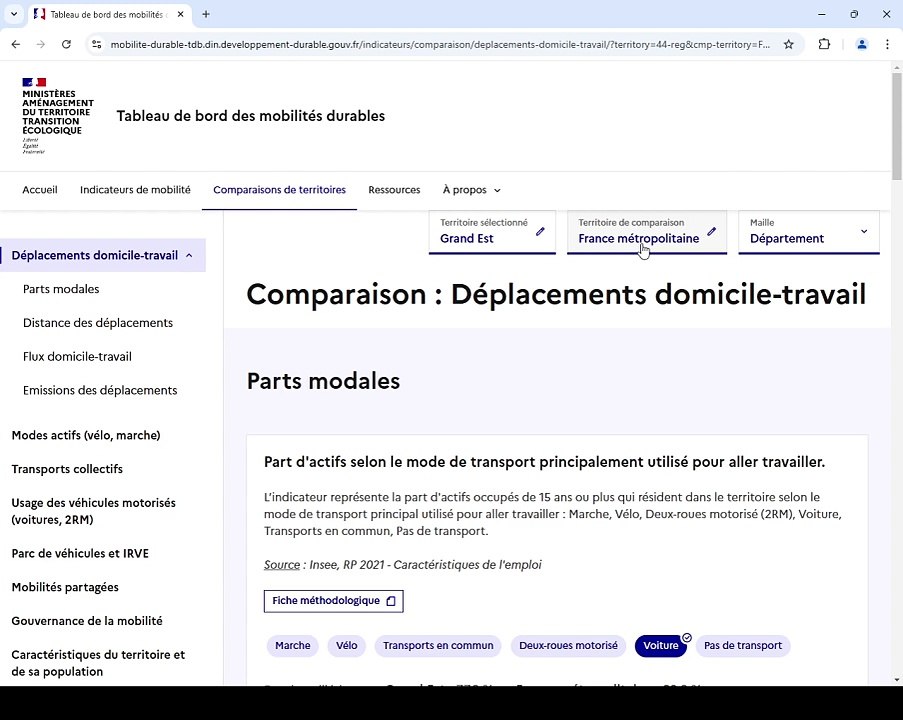Viewport: 903px width, 720px height.
Task: Toggle the selected Voiture chip
Action: (661, 646)
